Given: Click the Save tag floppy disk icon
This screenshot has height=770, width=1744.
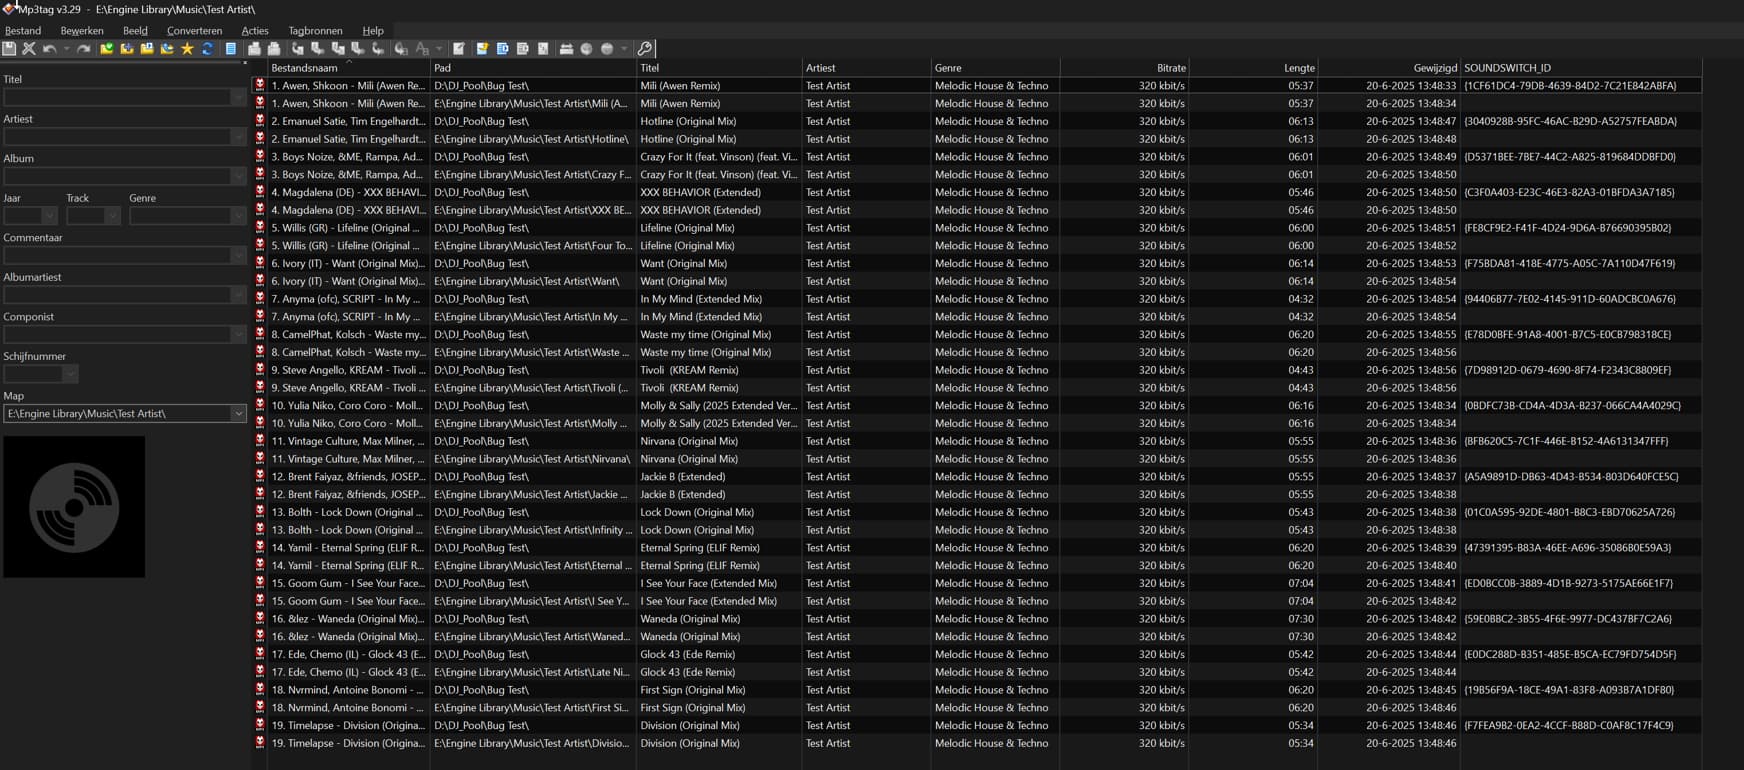Looking at the screenshot, I should (9, 48).
